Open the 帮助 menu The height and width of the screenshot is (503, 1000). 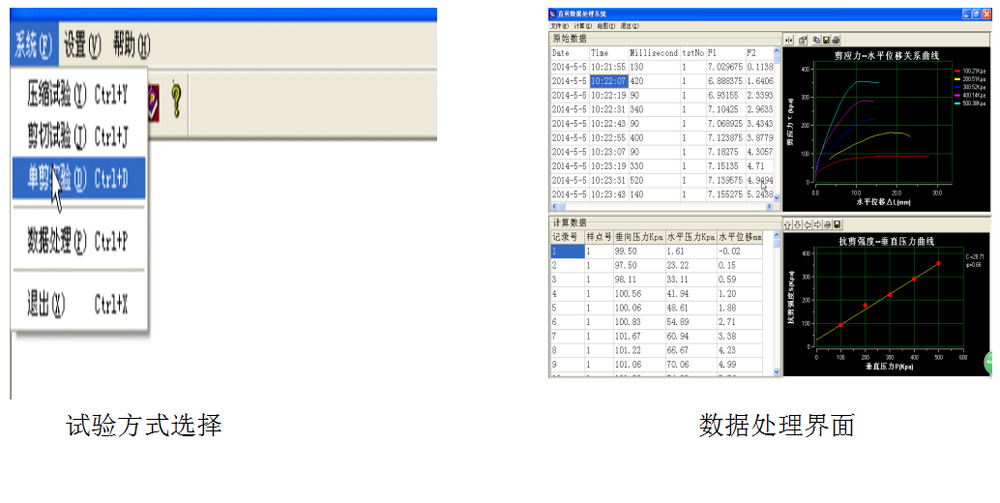tap(131, 45)
